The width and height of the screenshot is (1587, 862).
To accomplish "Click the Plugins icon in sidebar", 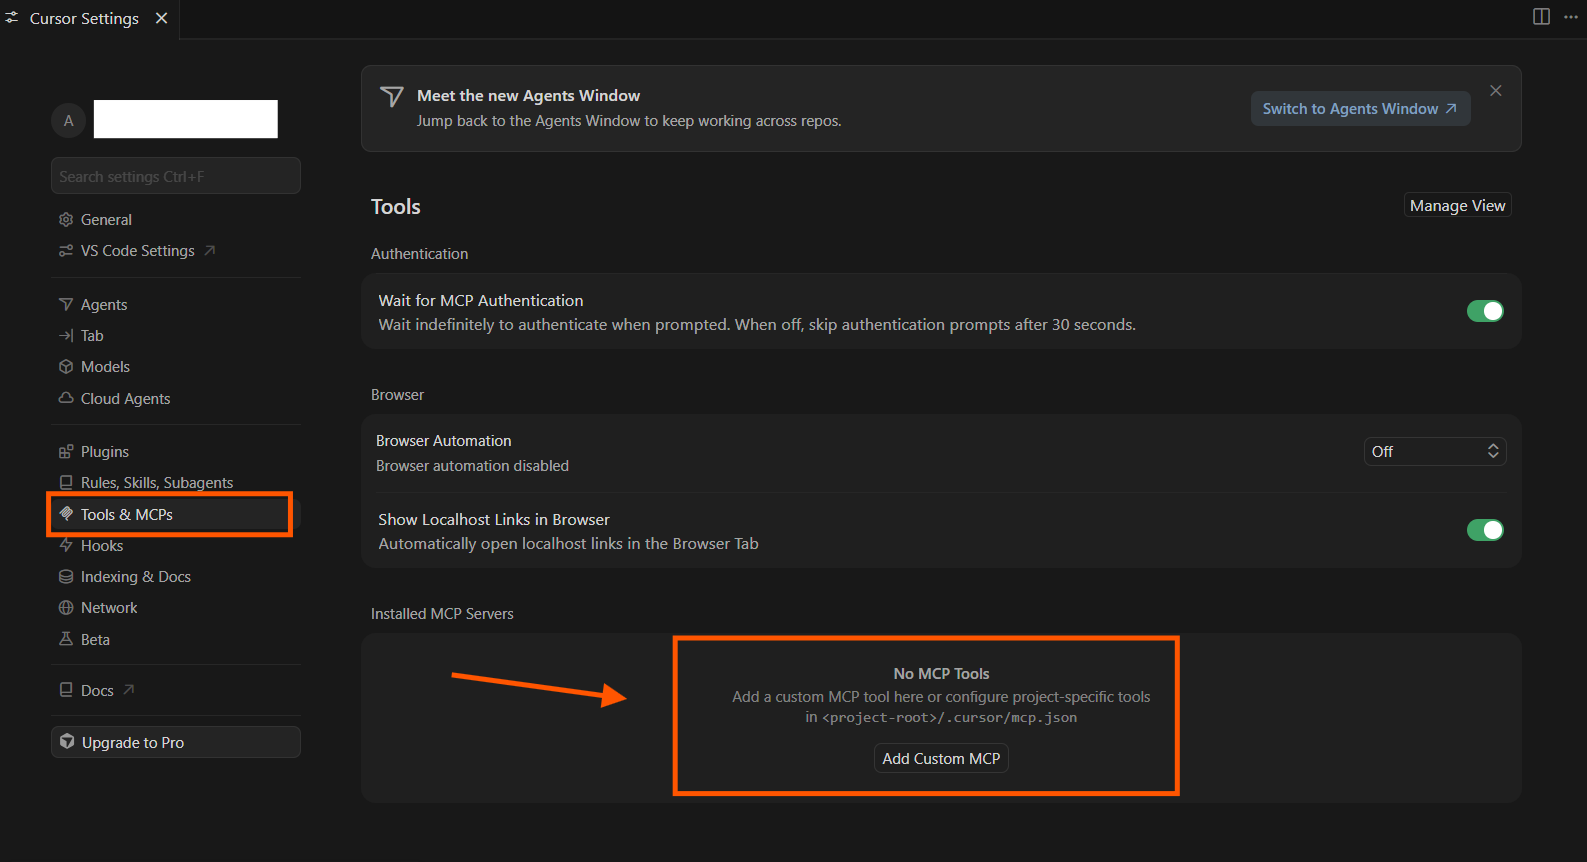I will [66, 452].
